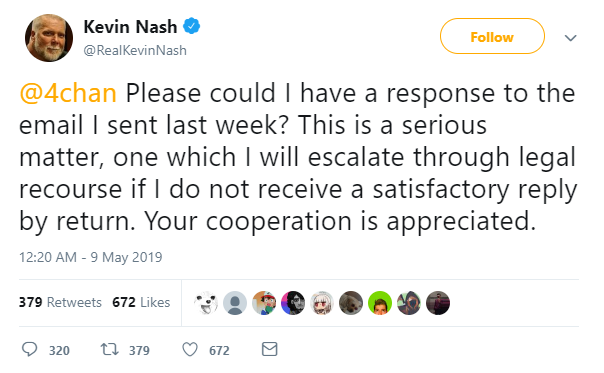Click the red cap cartoon avatar
The image size is (604, 373).
pyautogui.click(x=264, y=302)
